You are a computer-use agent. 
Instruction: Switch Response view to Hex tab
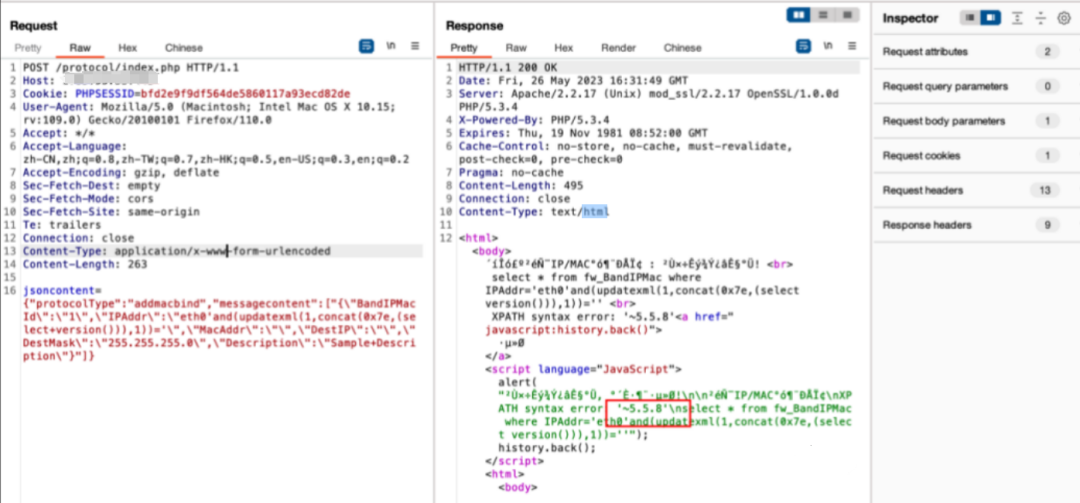point(563,48)
